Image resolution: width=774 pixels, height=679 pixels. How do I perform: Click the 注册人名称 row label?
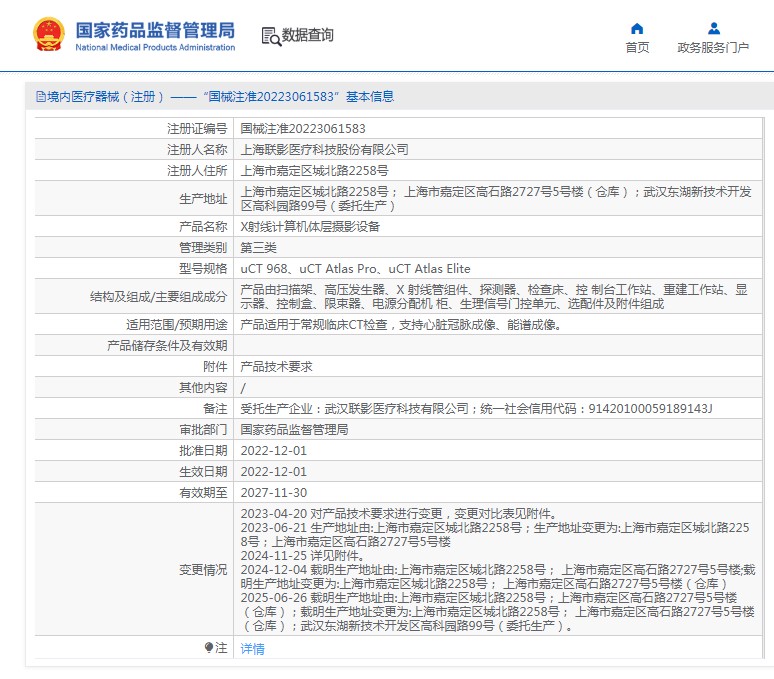197,150
